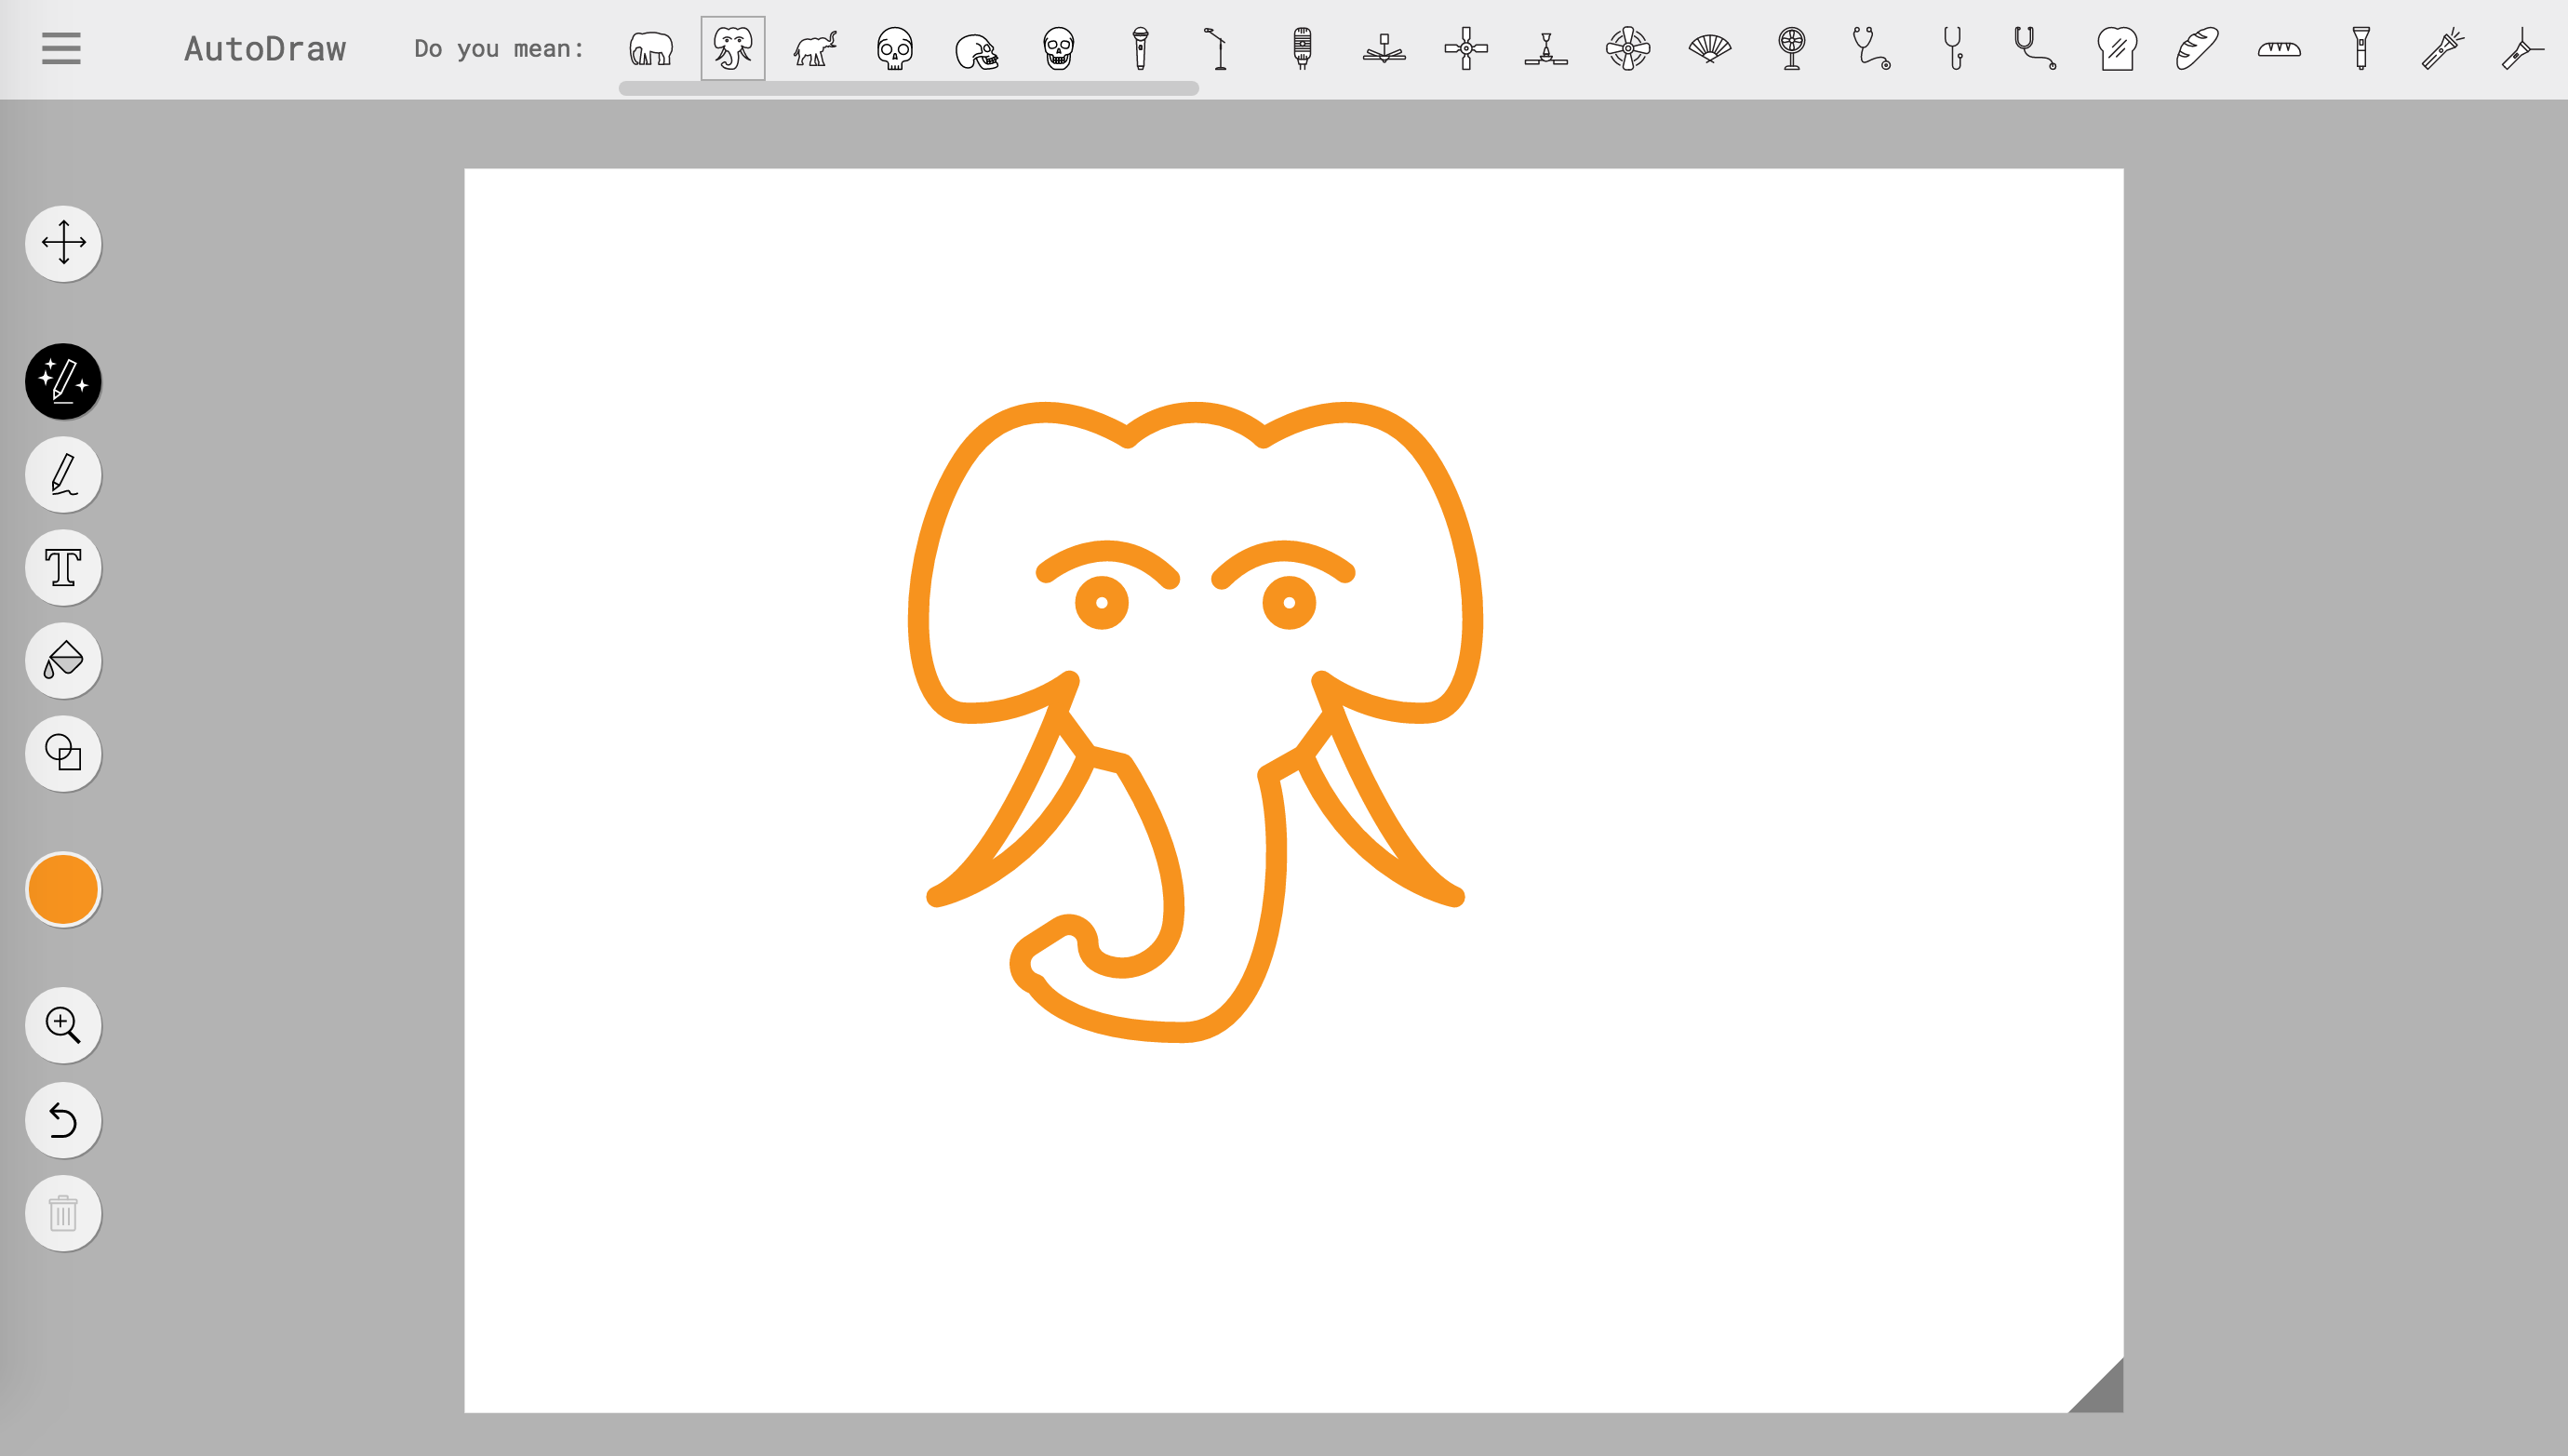Screen dimensions: 2568x1456
Task: Pick the elephant with raised trunk suggestion
Action: click(x=814, y=48)
